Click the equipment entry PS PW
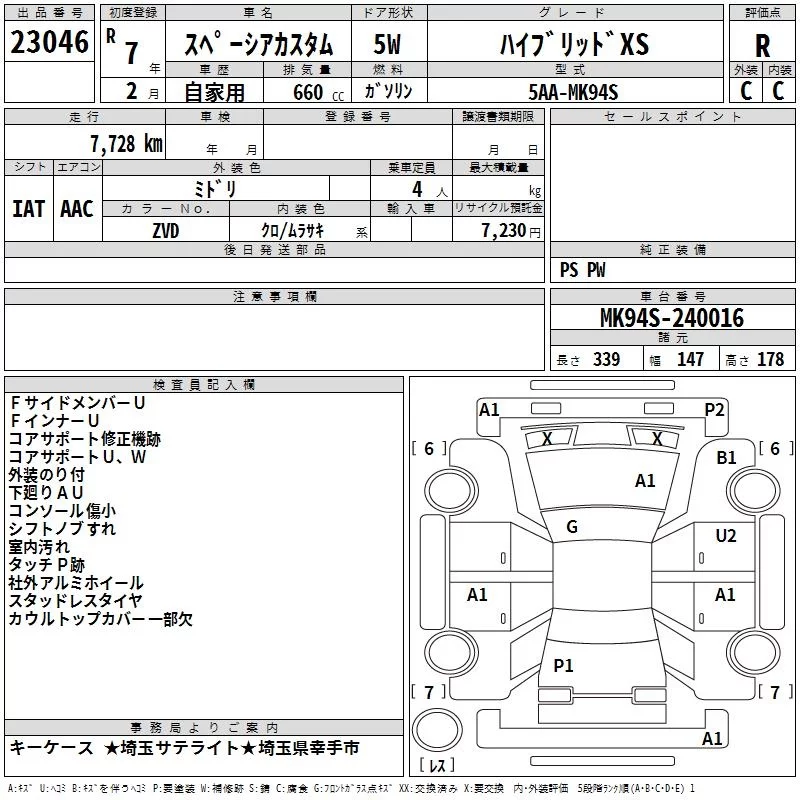800x800 pixels. 582,270
